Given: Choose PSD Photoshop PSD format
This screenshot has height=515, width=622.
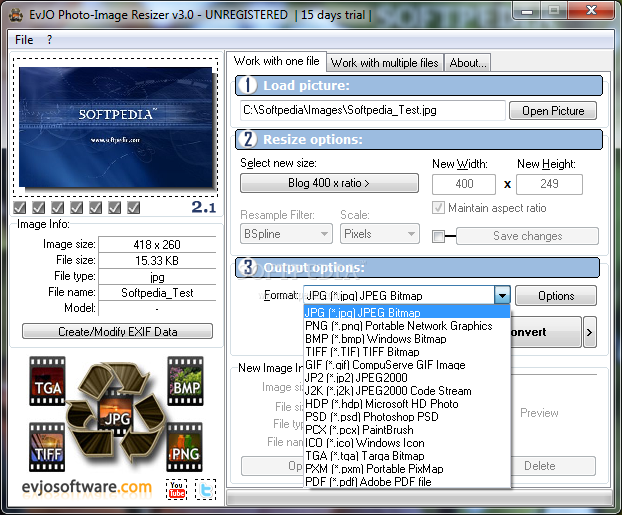Looking at the screenshot, I should click(x=407, y=417).
